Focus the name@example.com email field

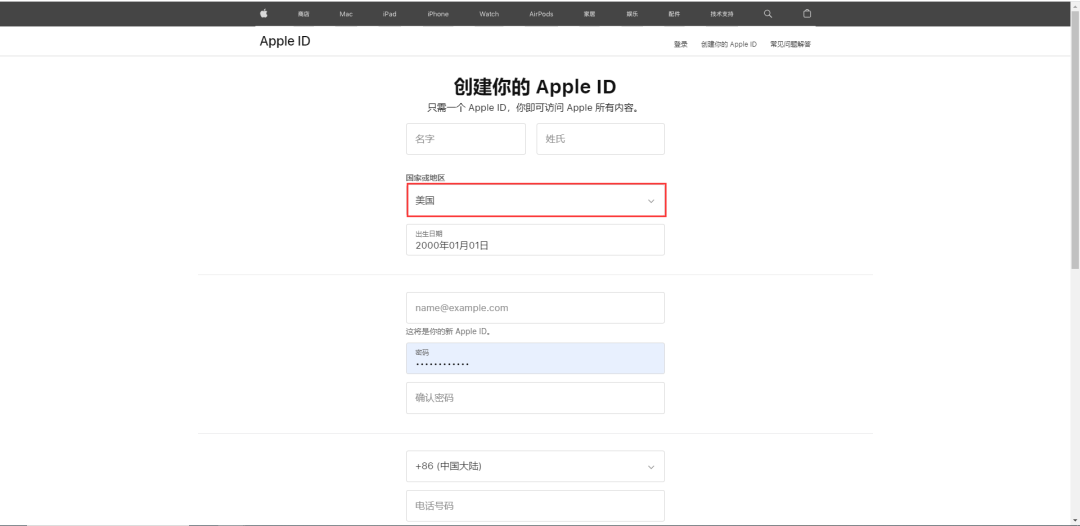(x=535, y=308)
